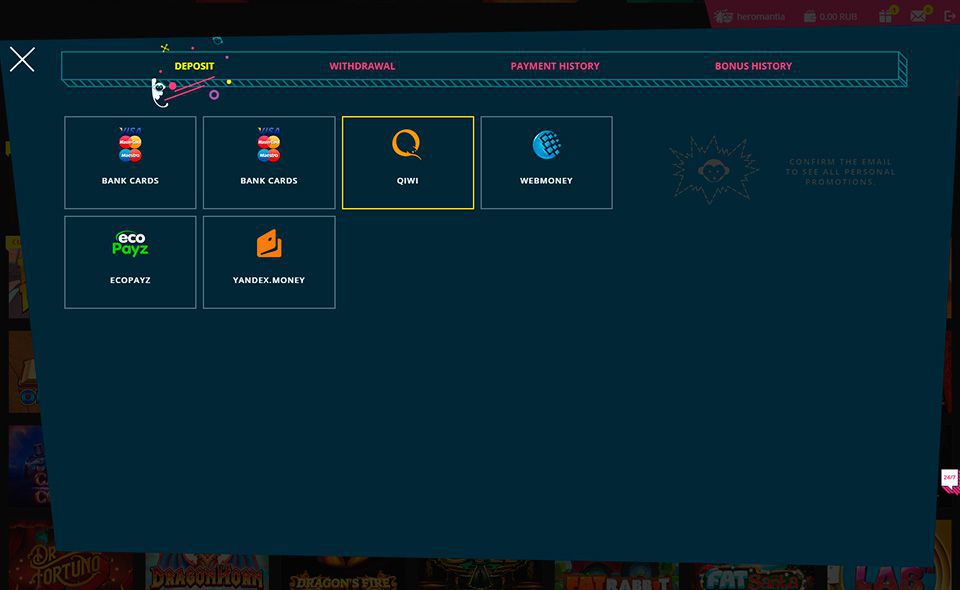The image size is (960, 590).
Task: Open the mail envelope icon in header
Action: tap(920, 15)
